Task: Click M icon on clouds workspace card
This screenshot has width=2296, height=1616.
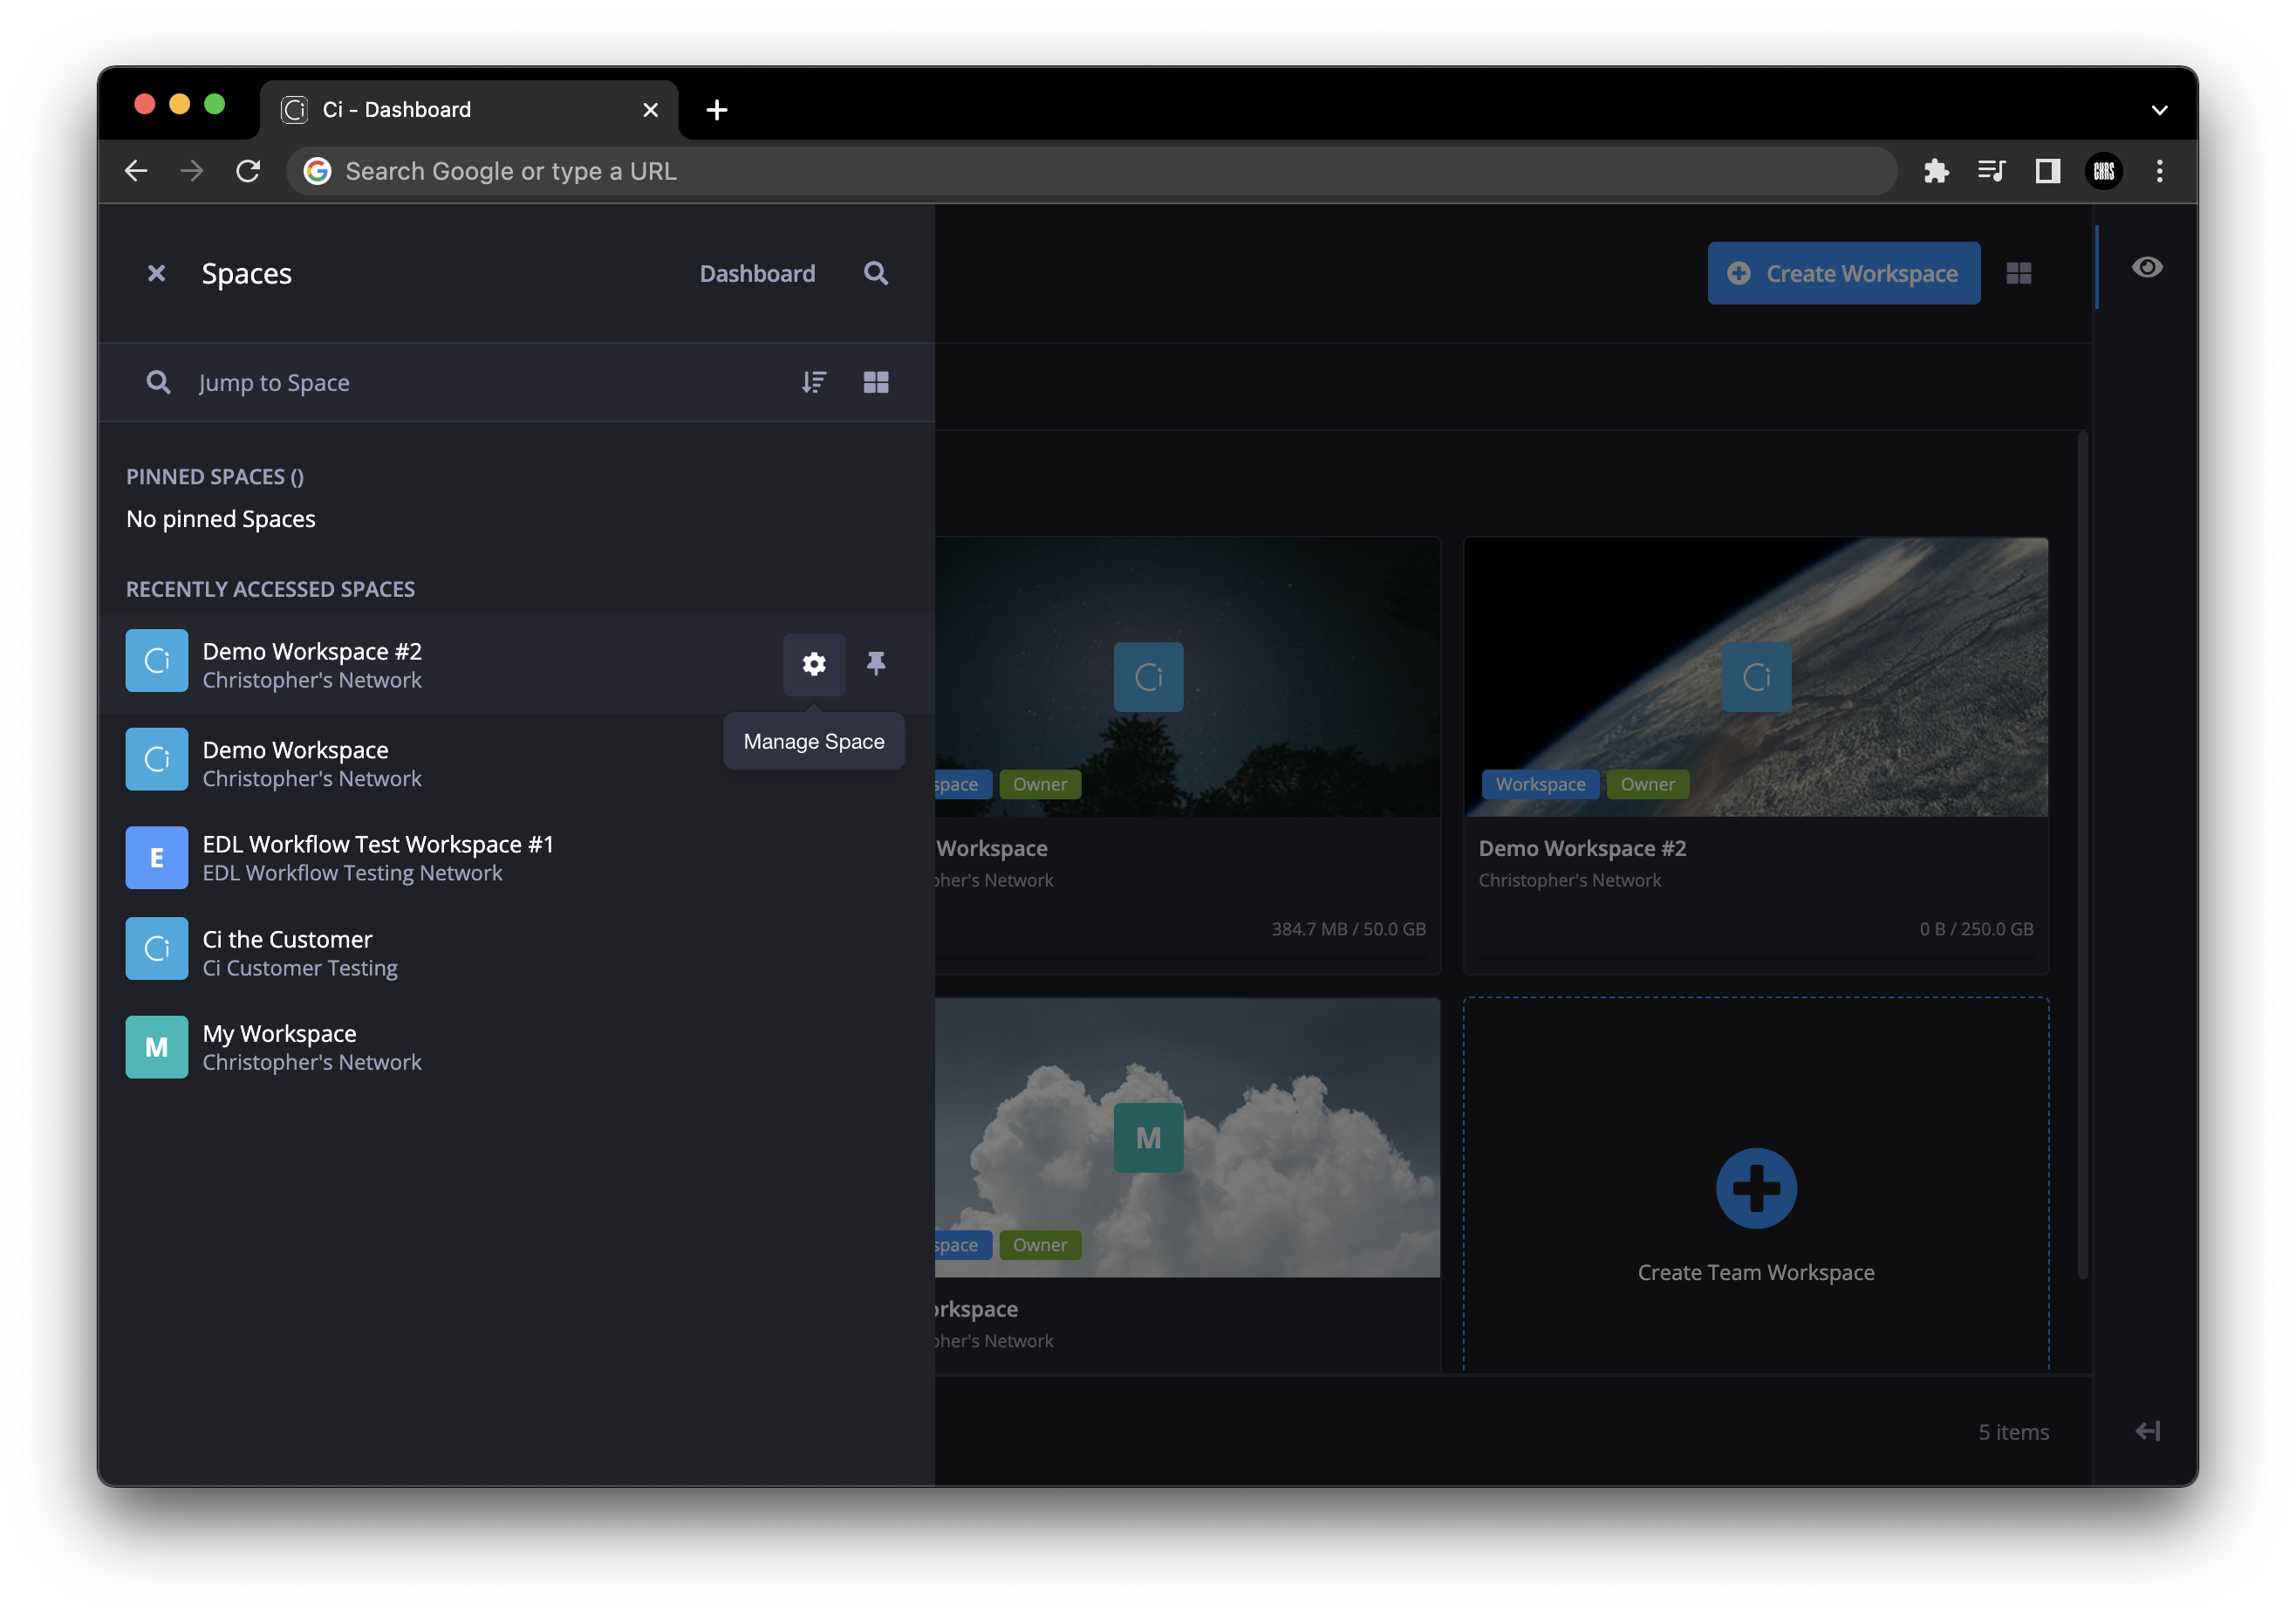Action: coord(1148,1137)
